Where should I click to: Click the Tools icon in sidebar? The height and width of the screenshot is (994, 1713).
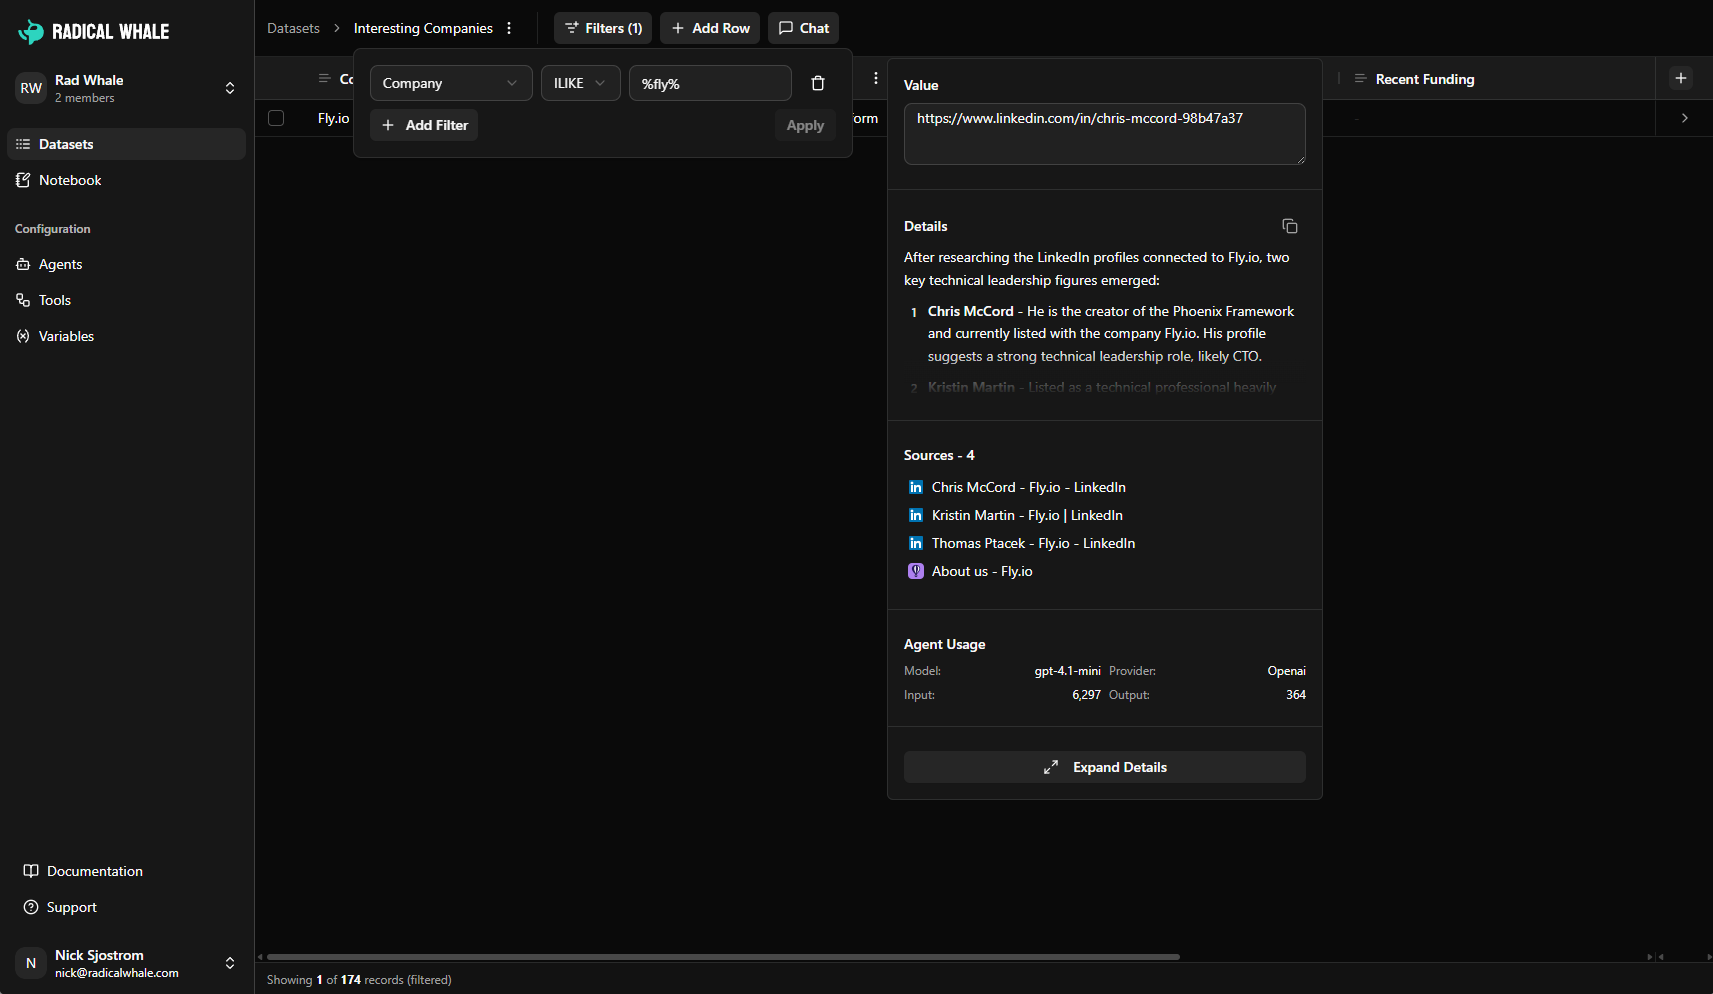23,300
